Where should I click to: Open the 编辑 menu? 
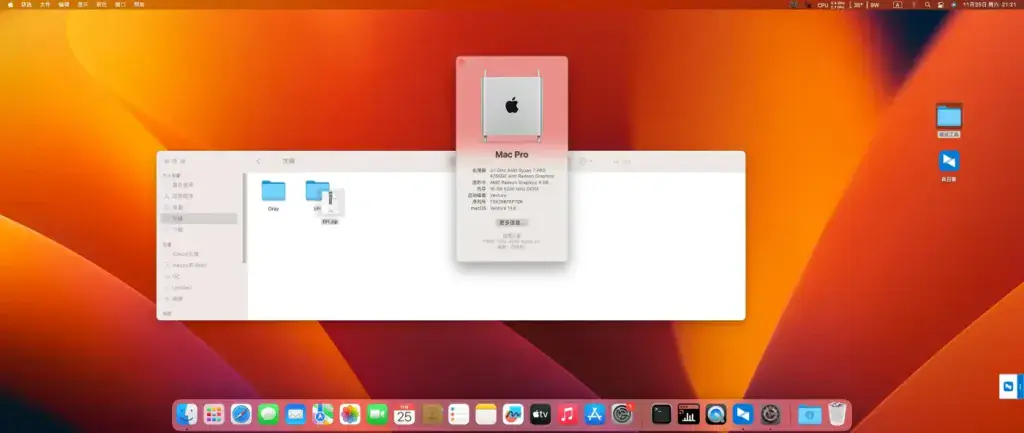point(63,5)
